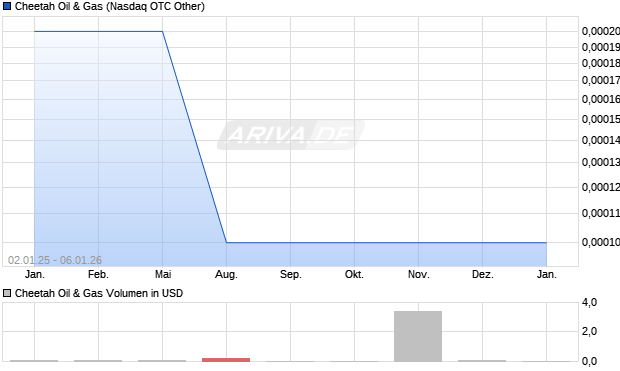The width and height of the screenshot is (620, 371).
Task: Click the tall gray November volume bar
Action: point(418,336)
